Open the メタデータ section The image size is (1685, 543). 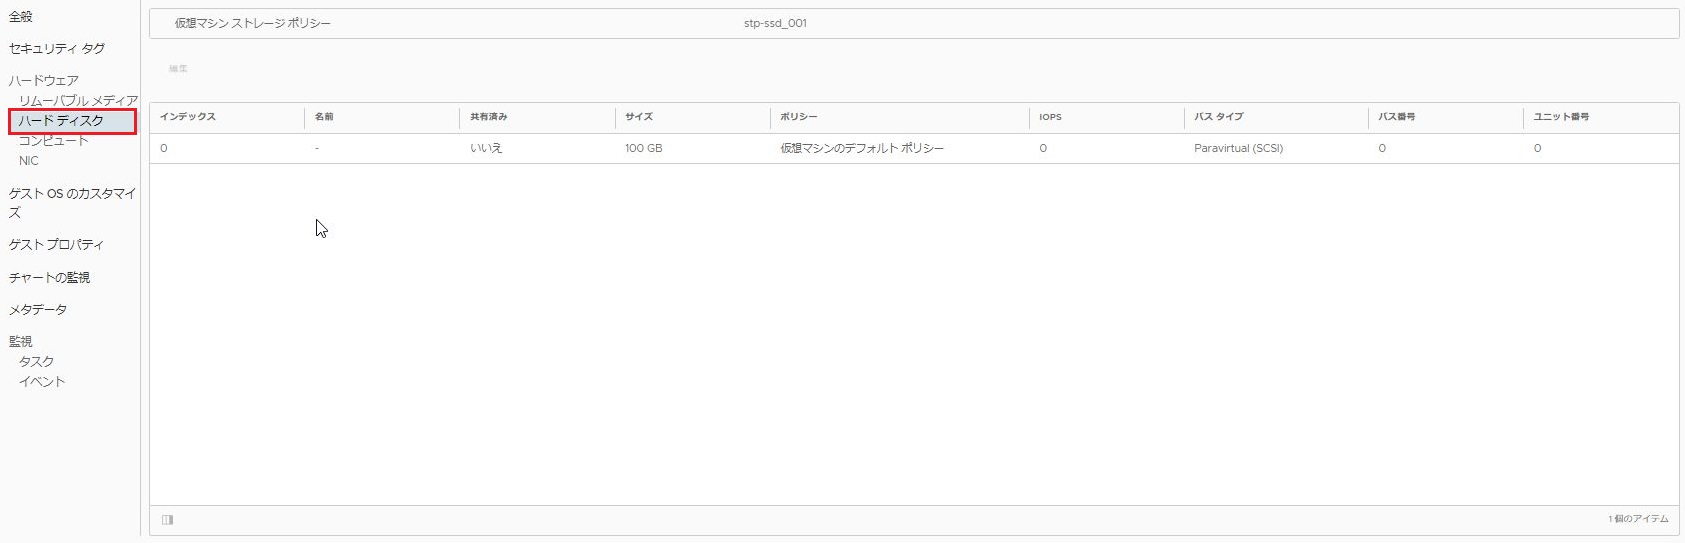(x=38, y=310)
